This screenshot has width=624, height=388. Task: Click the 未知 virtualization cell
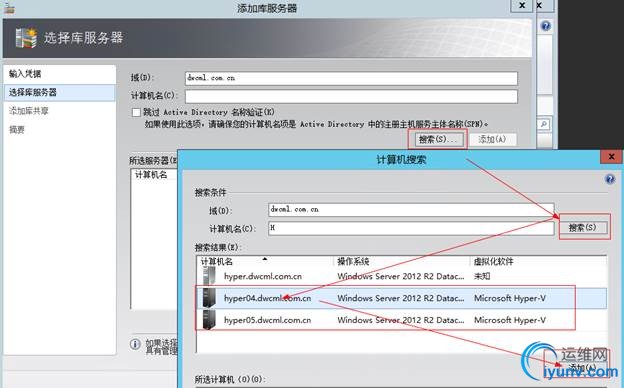click(482, 276)
